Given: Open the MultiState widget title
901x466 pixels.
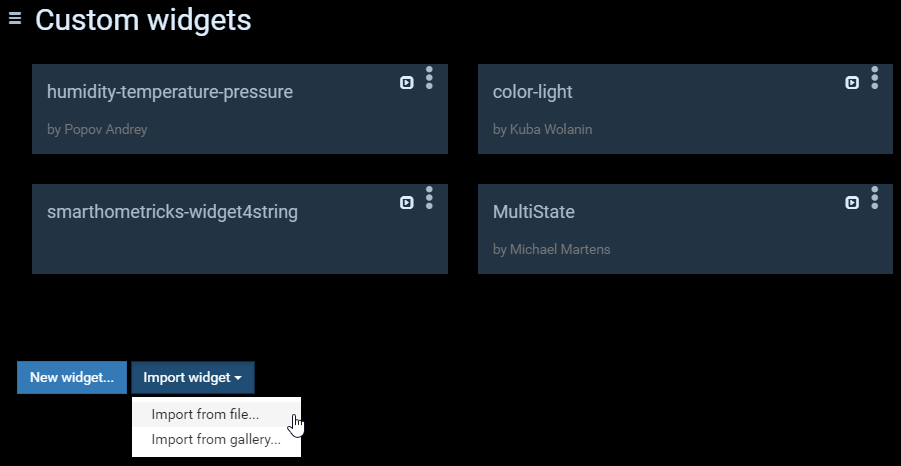Looking at the screenshot, I should pos(534,212).
